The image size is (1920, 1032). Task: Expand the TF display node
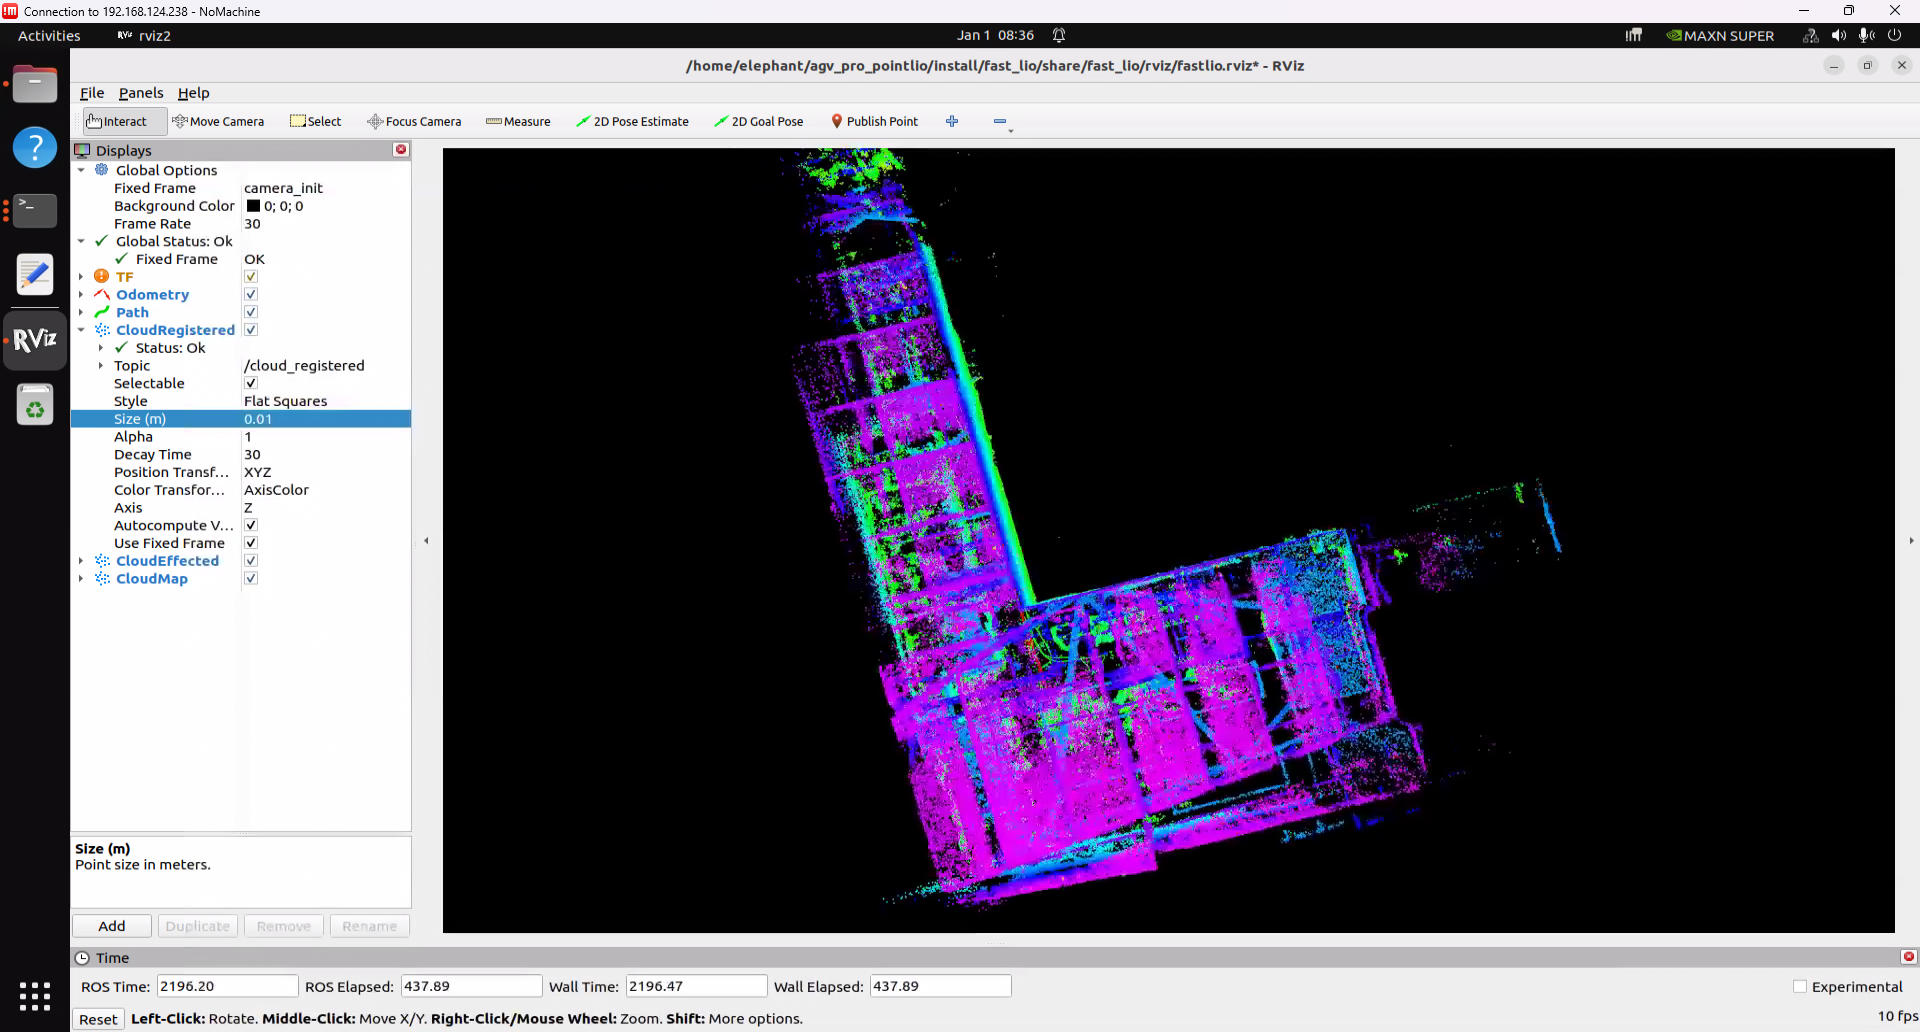coord(81,277)
